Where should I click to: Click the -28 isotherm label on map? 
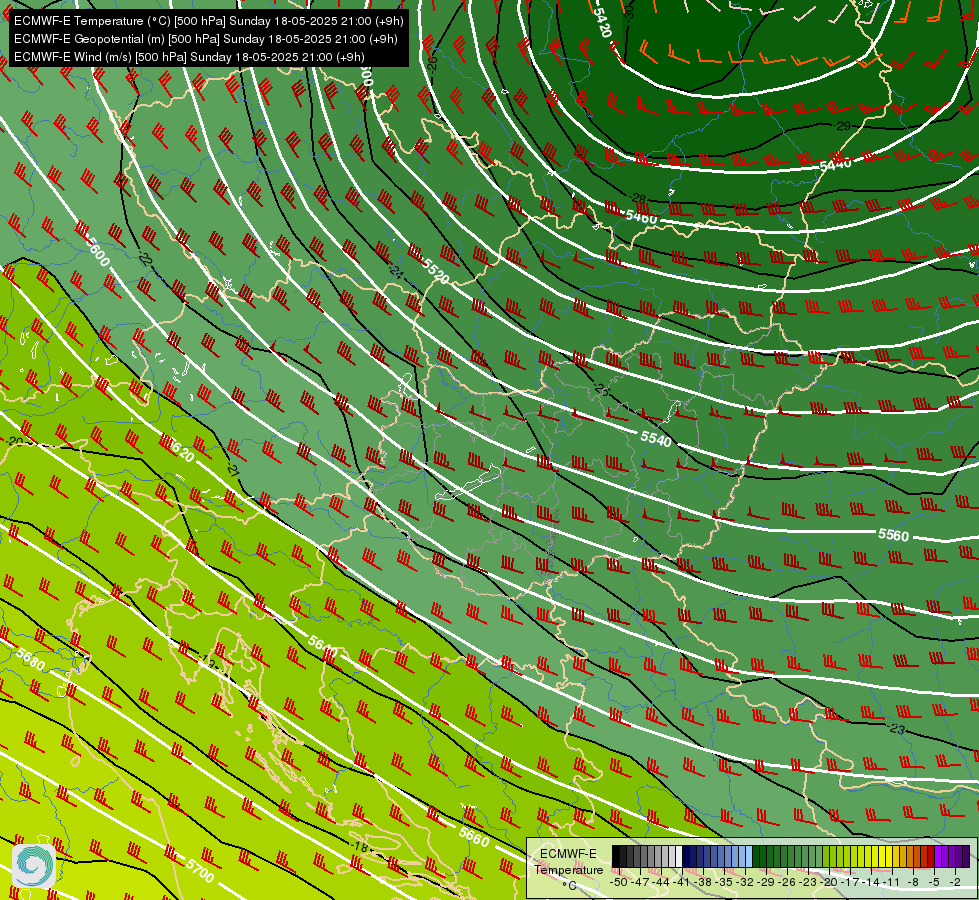pos(637,199)
